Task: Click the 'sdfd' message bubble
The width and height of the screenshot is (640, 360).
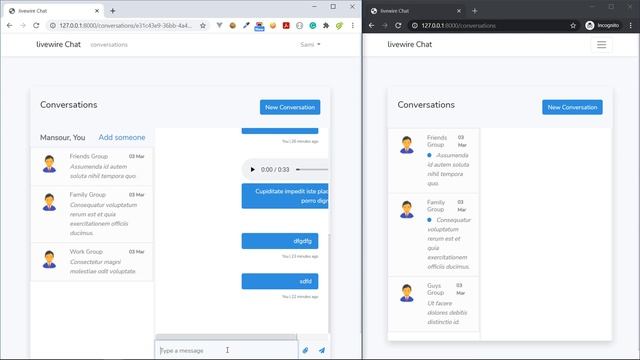Action: [280, 281]
